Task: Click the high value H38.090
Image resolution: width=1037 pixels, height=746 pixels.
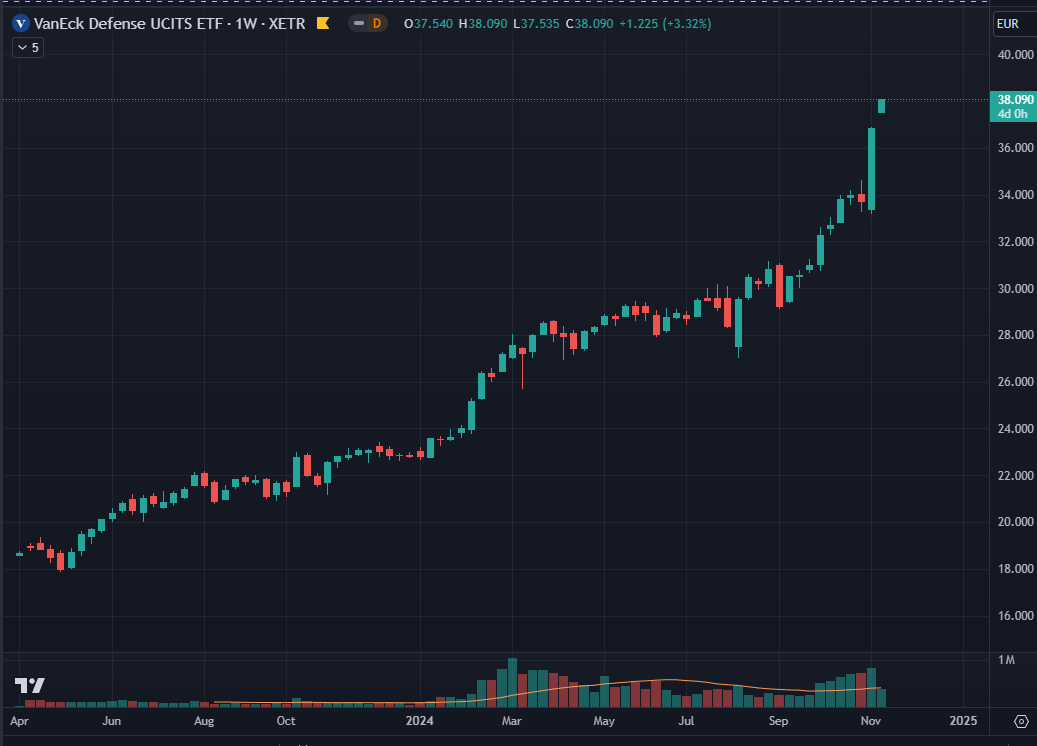Action: coord(483,24)
